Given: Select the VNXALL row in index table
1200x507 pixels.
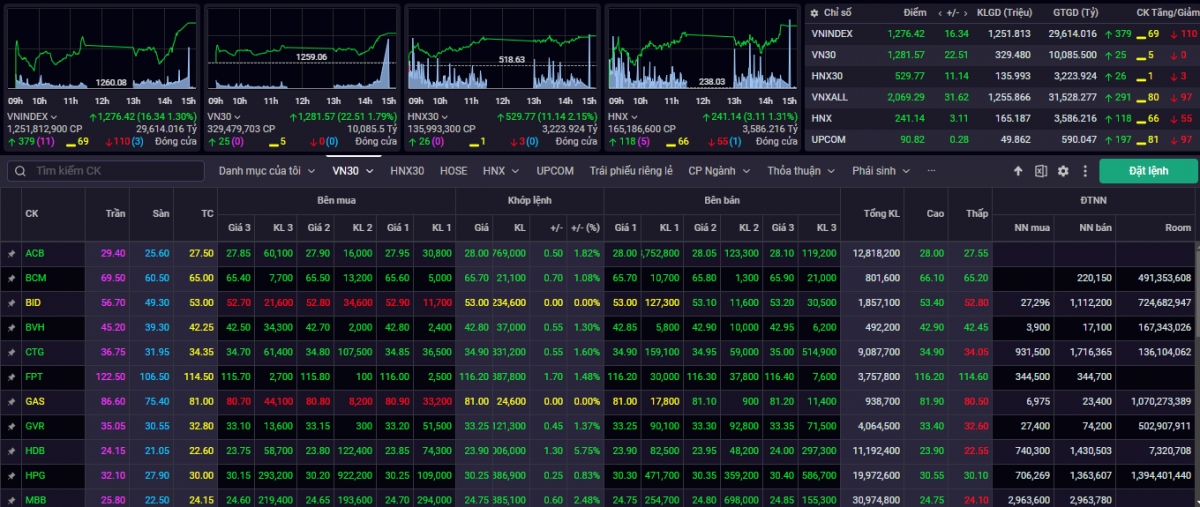Looking at the screenshot, I should pos(1002,97).
